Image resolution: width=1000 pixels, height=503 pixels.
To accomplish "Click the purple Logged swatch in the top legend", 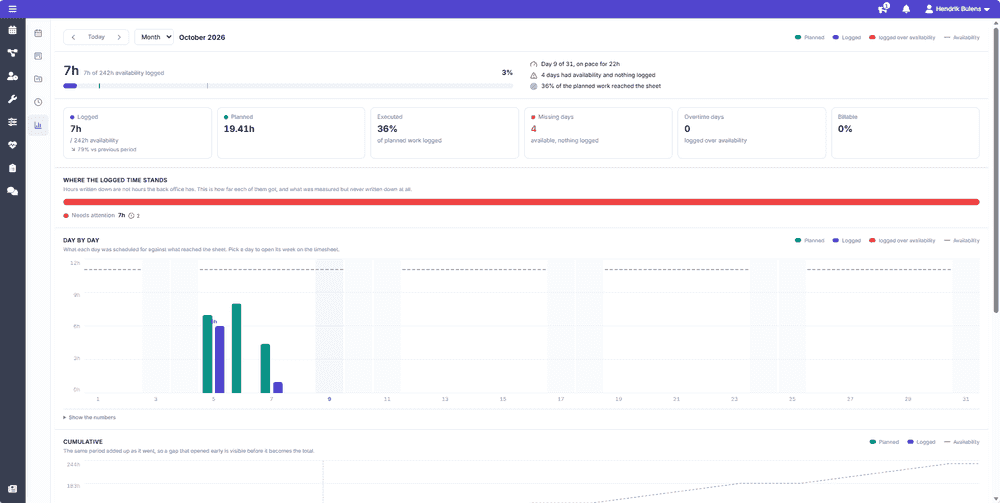I will [x=836, y=38].
